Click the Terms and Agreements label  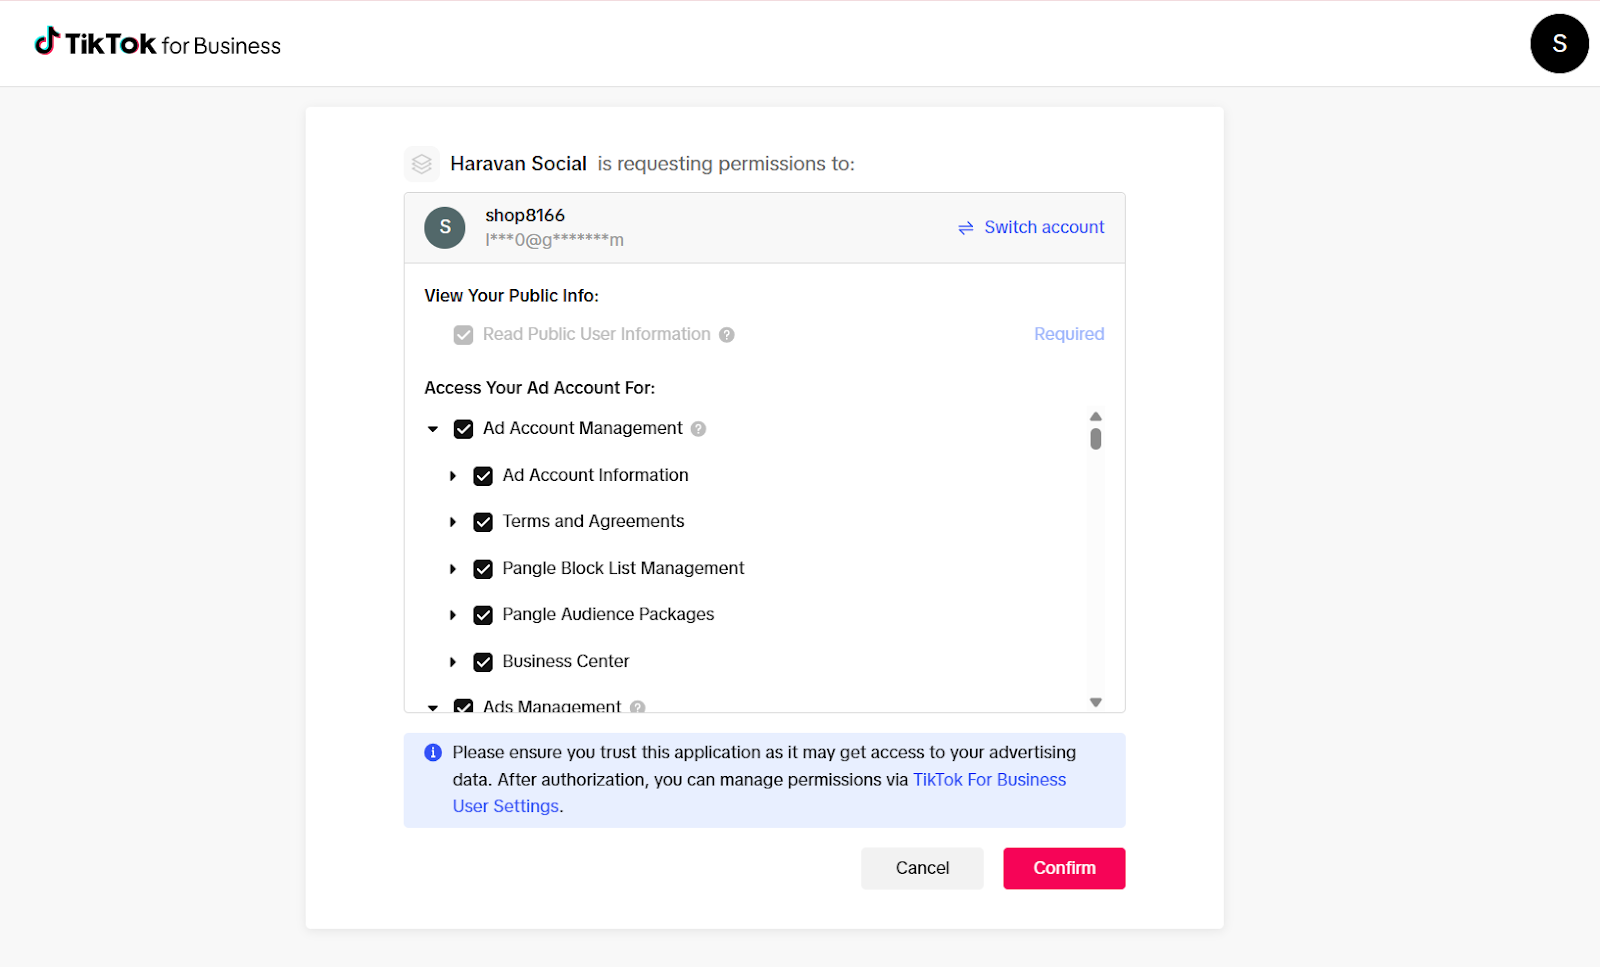(x=593, y=521)
